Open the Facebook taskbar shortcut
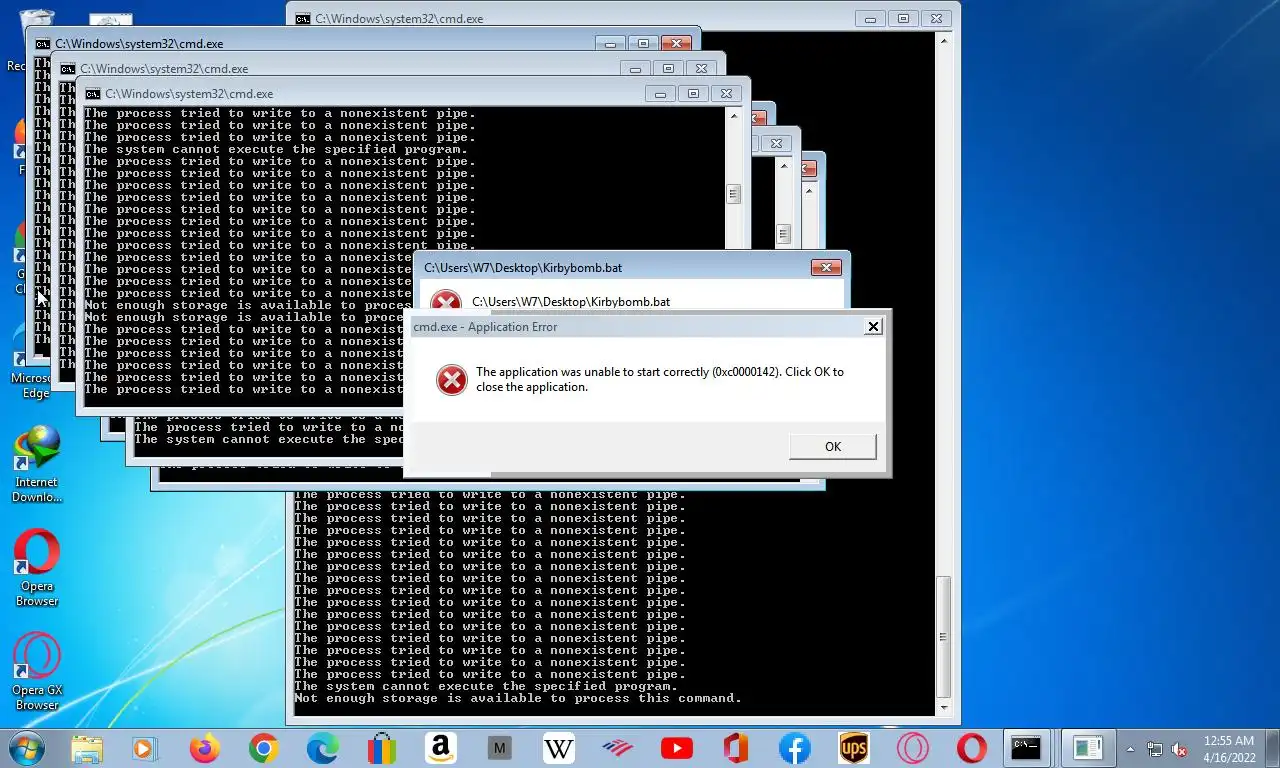Image resolution: width=1280 pixels, height=768 pixels. coord(794,748)
